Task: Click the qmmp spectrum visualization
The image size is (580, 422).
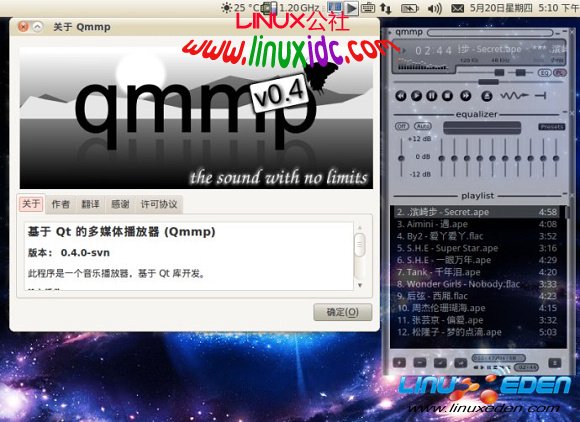Action: (x=423, y=65)
